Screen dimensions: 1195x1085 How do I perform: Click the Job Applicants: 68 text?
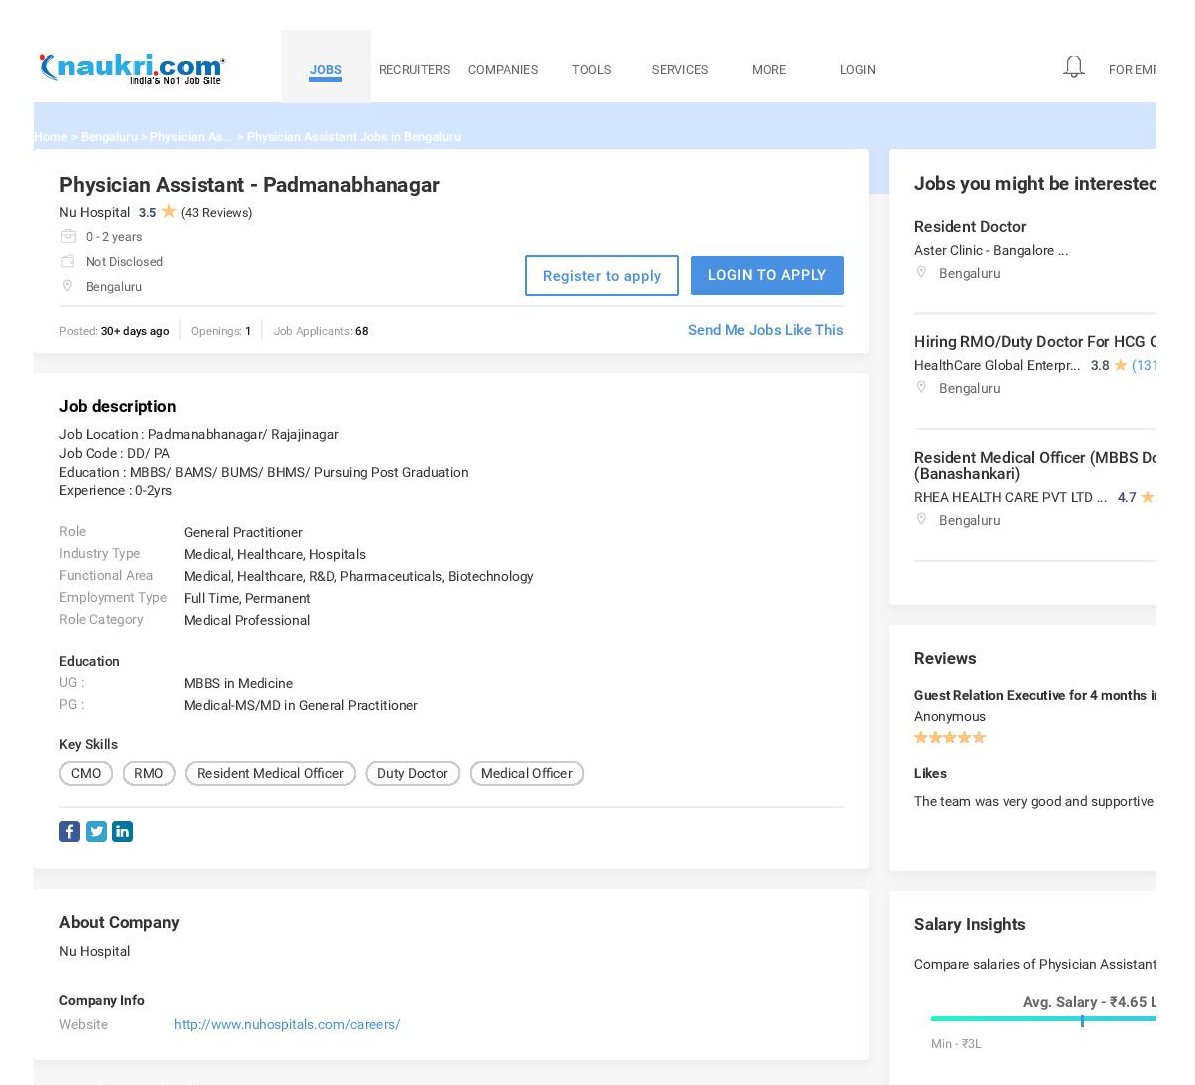tap(321, 331)
